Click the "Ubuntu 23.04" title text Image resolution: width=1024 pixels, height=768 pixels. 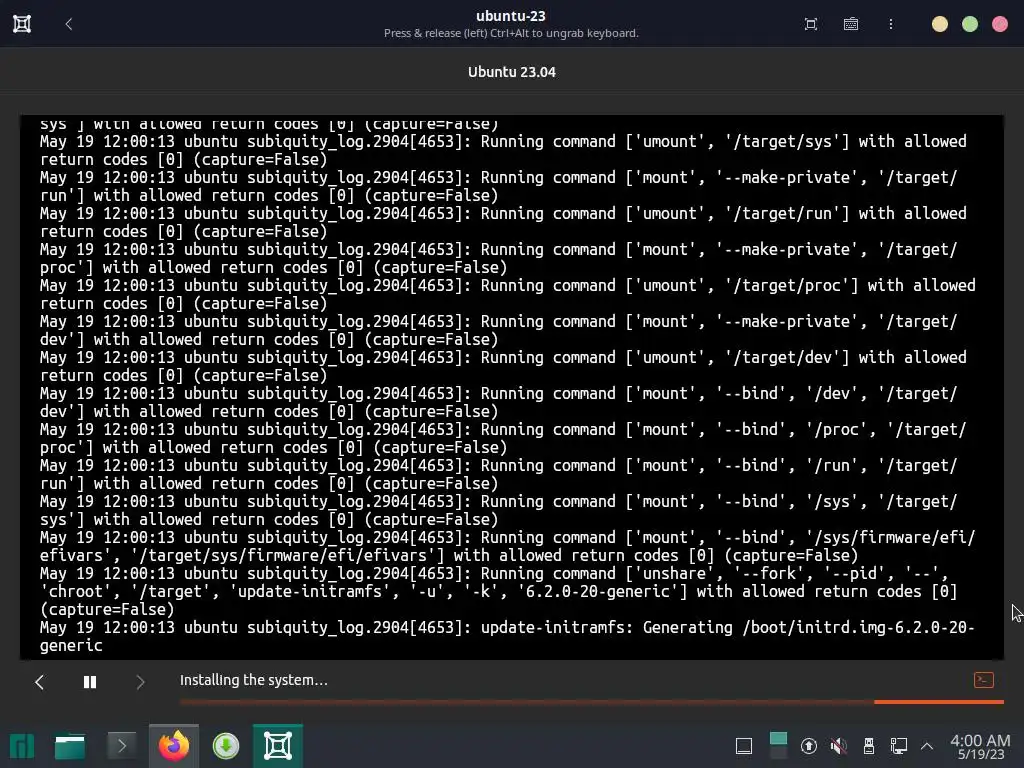(512, 72)
